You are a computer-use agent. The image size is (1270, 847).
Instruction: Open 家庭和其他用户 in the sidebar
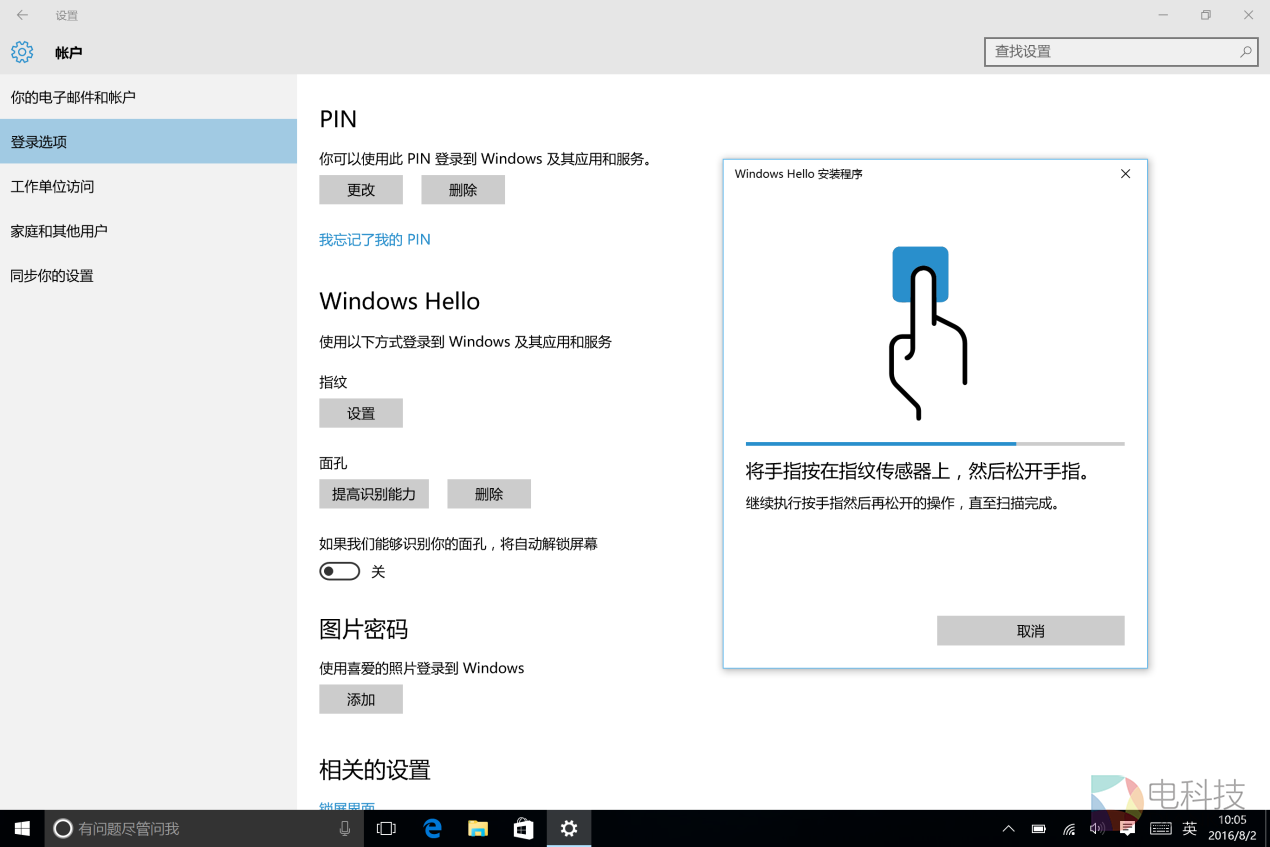click(x=59, y=231)
